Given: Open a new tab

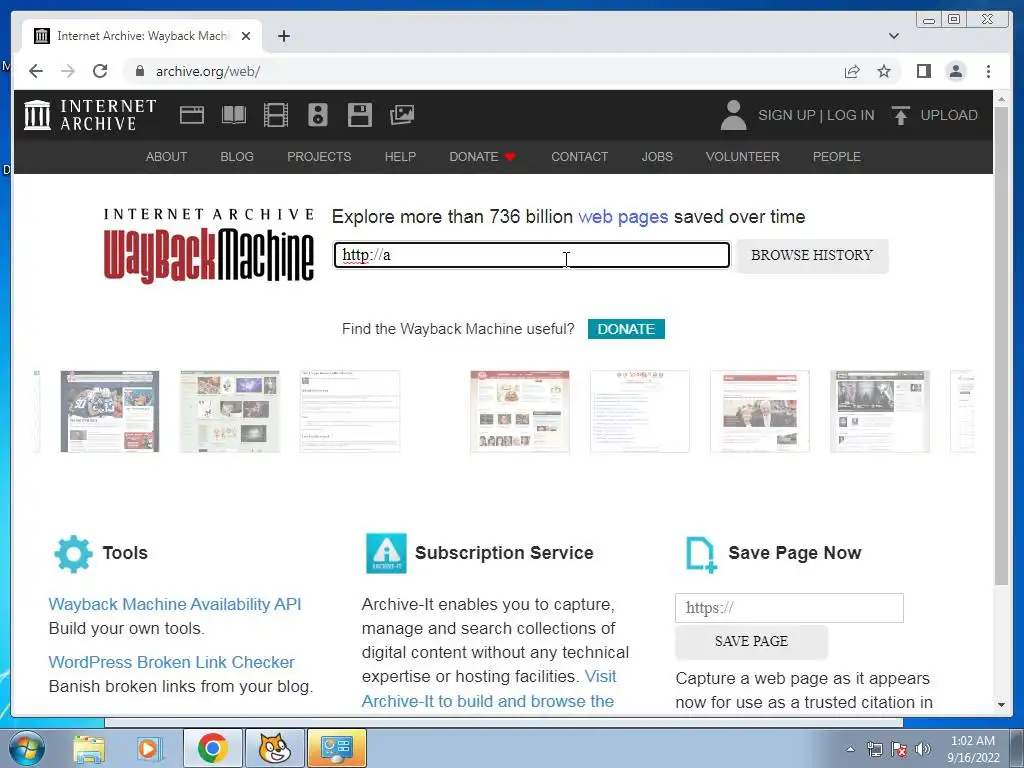Looking at the screenshot, I should click(x=283, y=36).
